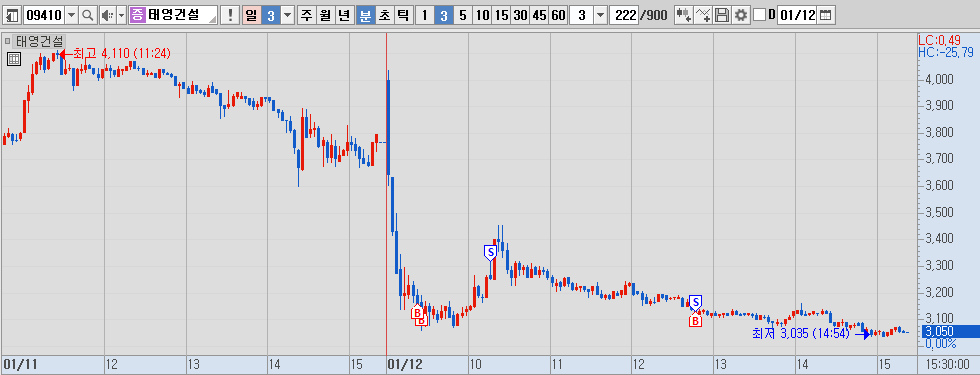Image resolution: width=980 pixels, height=375 pixels.
Task: Click the floppy disk save icon
Action: (x=722, y=16)
